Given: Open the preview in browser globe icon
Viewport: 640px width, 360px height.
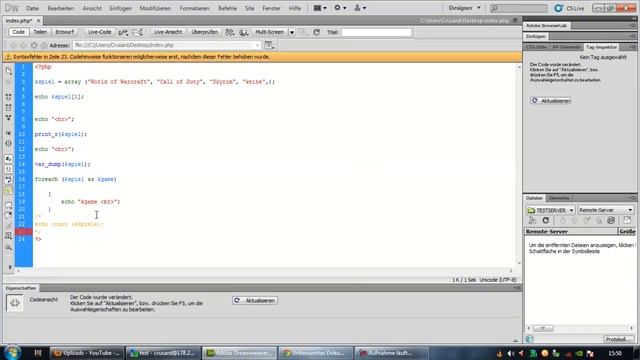Looking at the screenshot, I should tap(244, 32).
